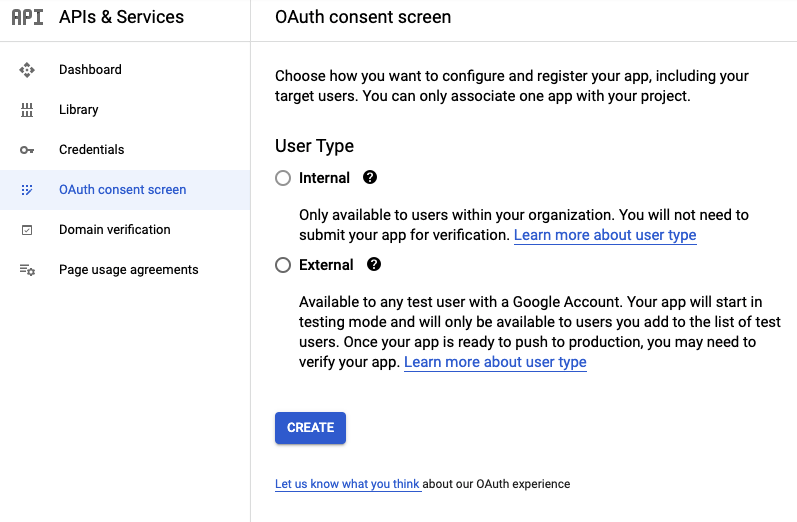Click the Credentials key icon
Image resolution: width=797 pixels, height=522 pixels.
[27, 150]
